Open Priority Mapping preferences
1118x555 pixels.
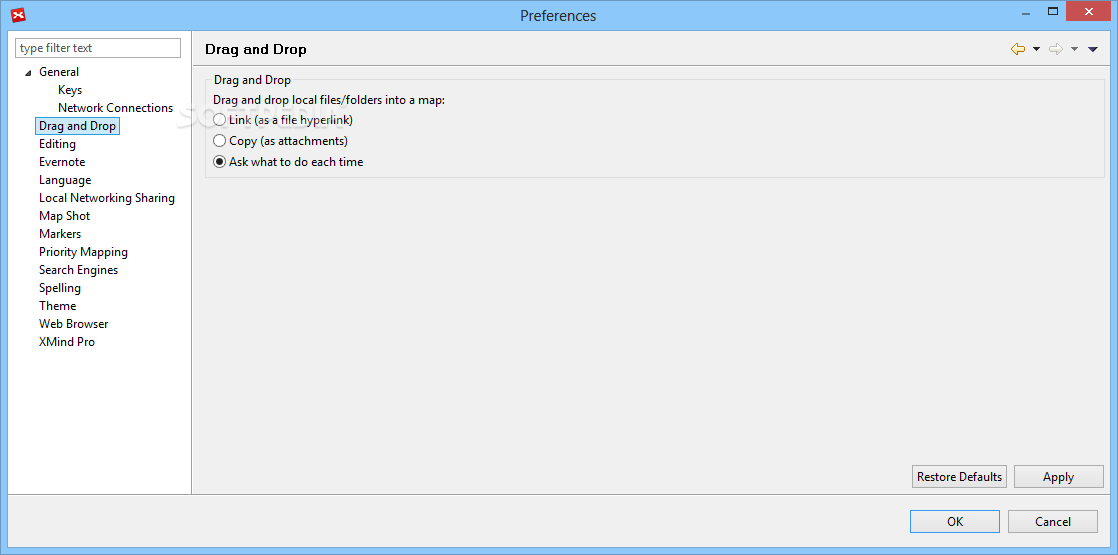pos(83,252)
